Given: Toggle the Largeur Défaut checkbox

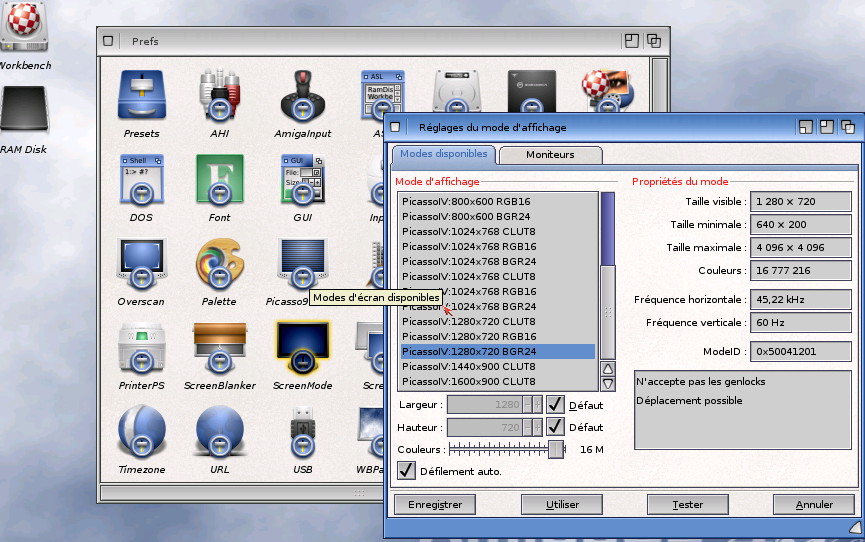Looking at the screenshot, I should [x=556, y=405].
